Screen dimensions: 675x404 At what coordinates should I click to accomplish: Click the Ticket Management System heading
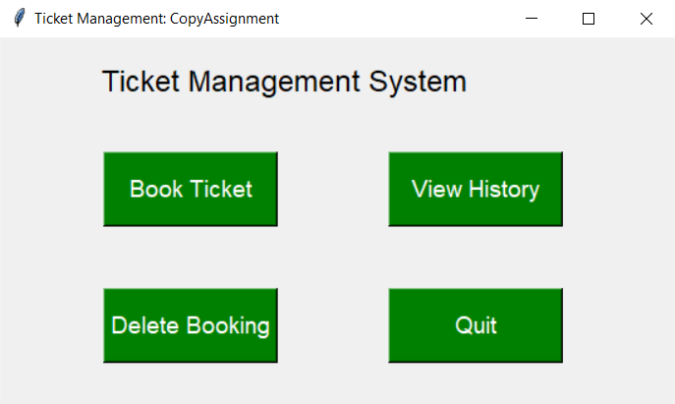[284, 81]
